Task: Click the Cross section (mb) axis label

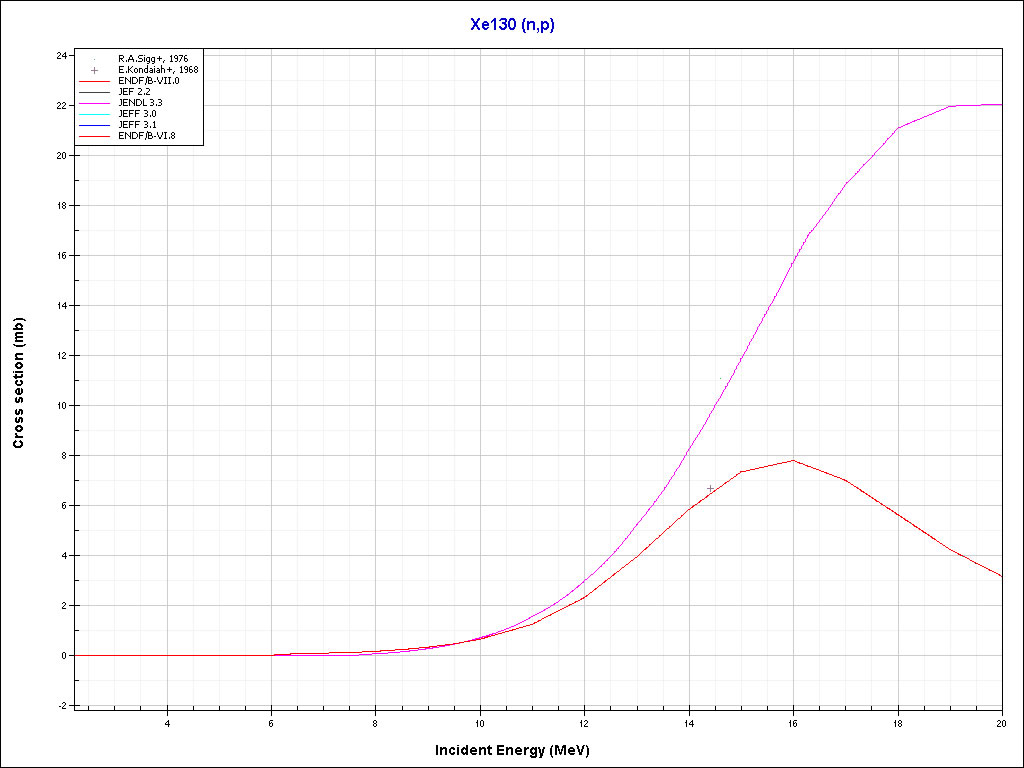Action: [x=19, y=382]
